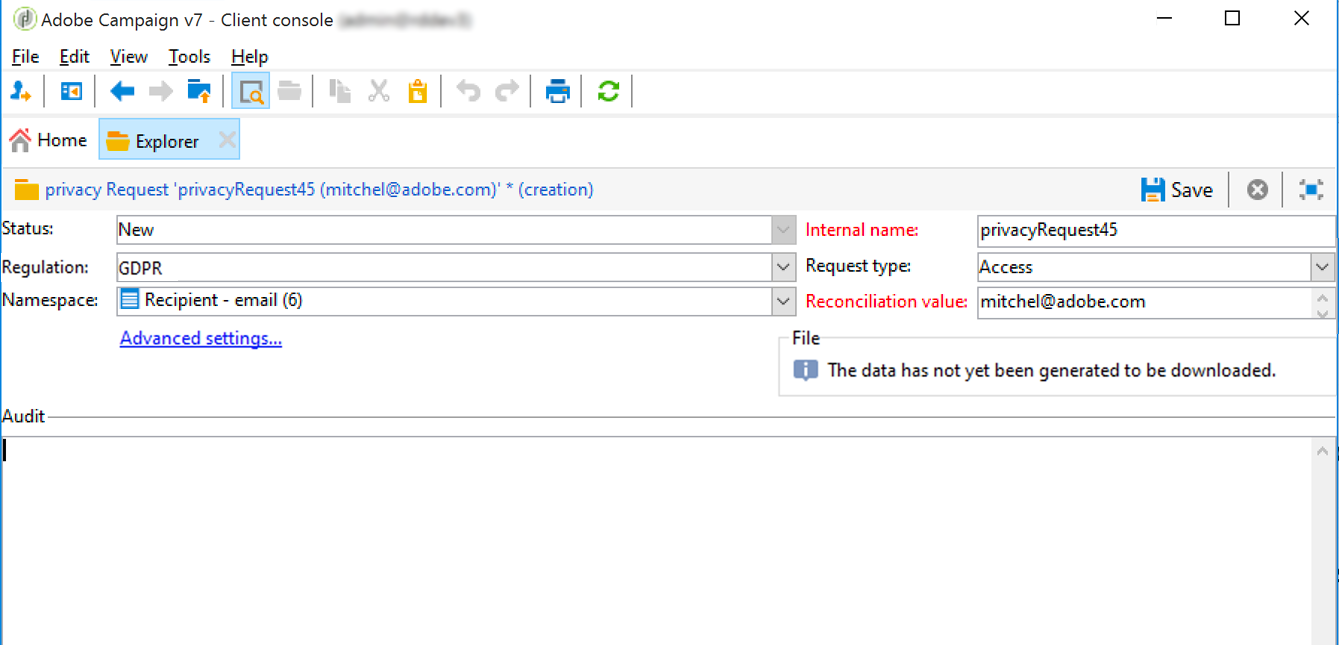Click the Redo arrow icon

tap(507, 92)
